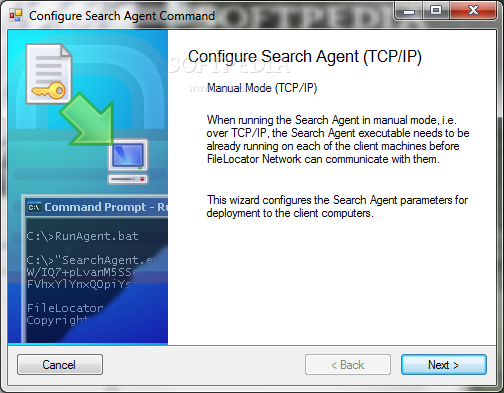Click the green arrow graphic in the banner
Image resolution: width=504 pixels, height=393 pixels.
coord(89,119)
